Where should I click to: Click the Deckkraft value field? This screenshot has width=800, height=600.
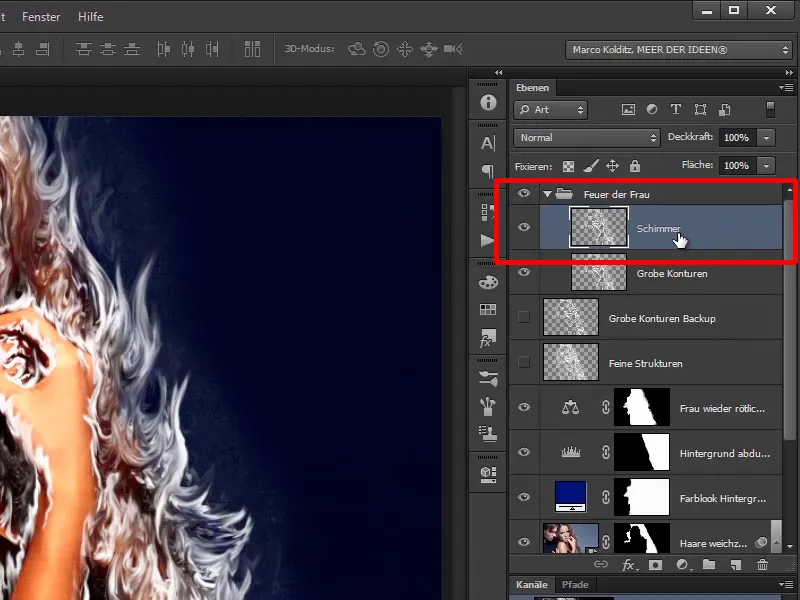pyautogui.click(x=737, y=138)
